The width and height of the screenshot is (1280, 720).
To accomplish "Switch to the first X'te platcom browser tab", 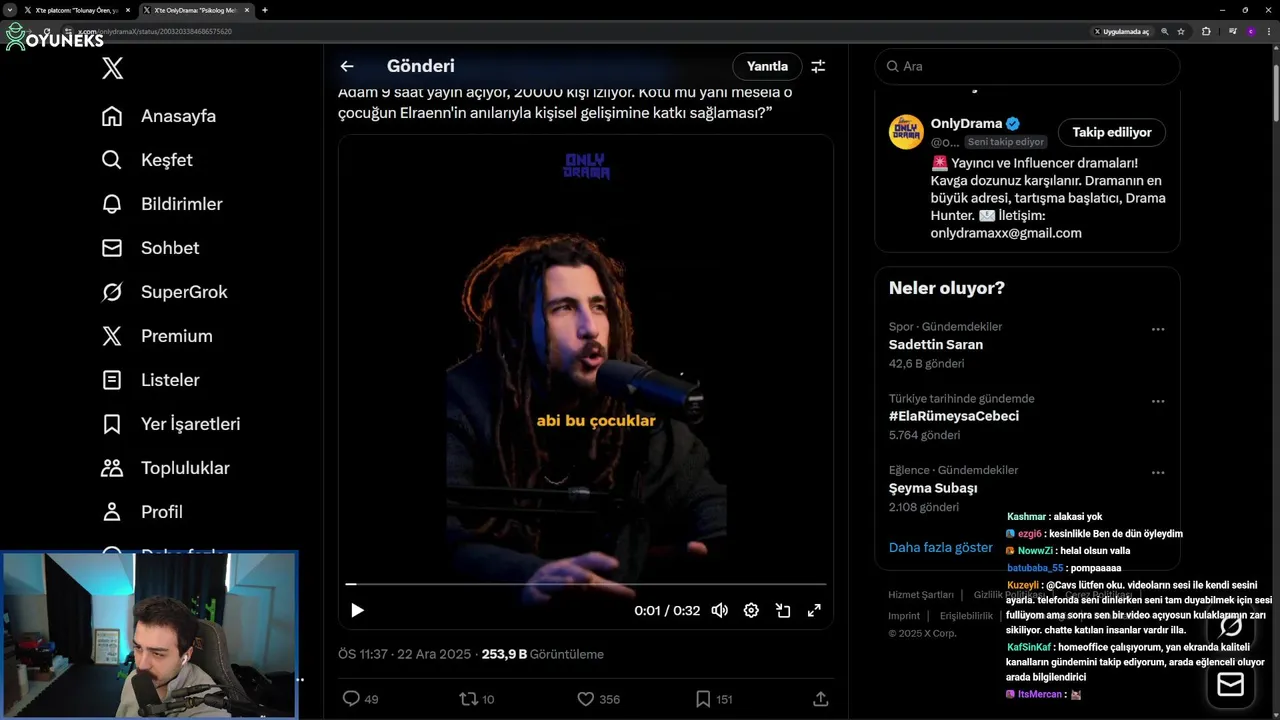I will click(77, 10).
